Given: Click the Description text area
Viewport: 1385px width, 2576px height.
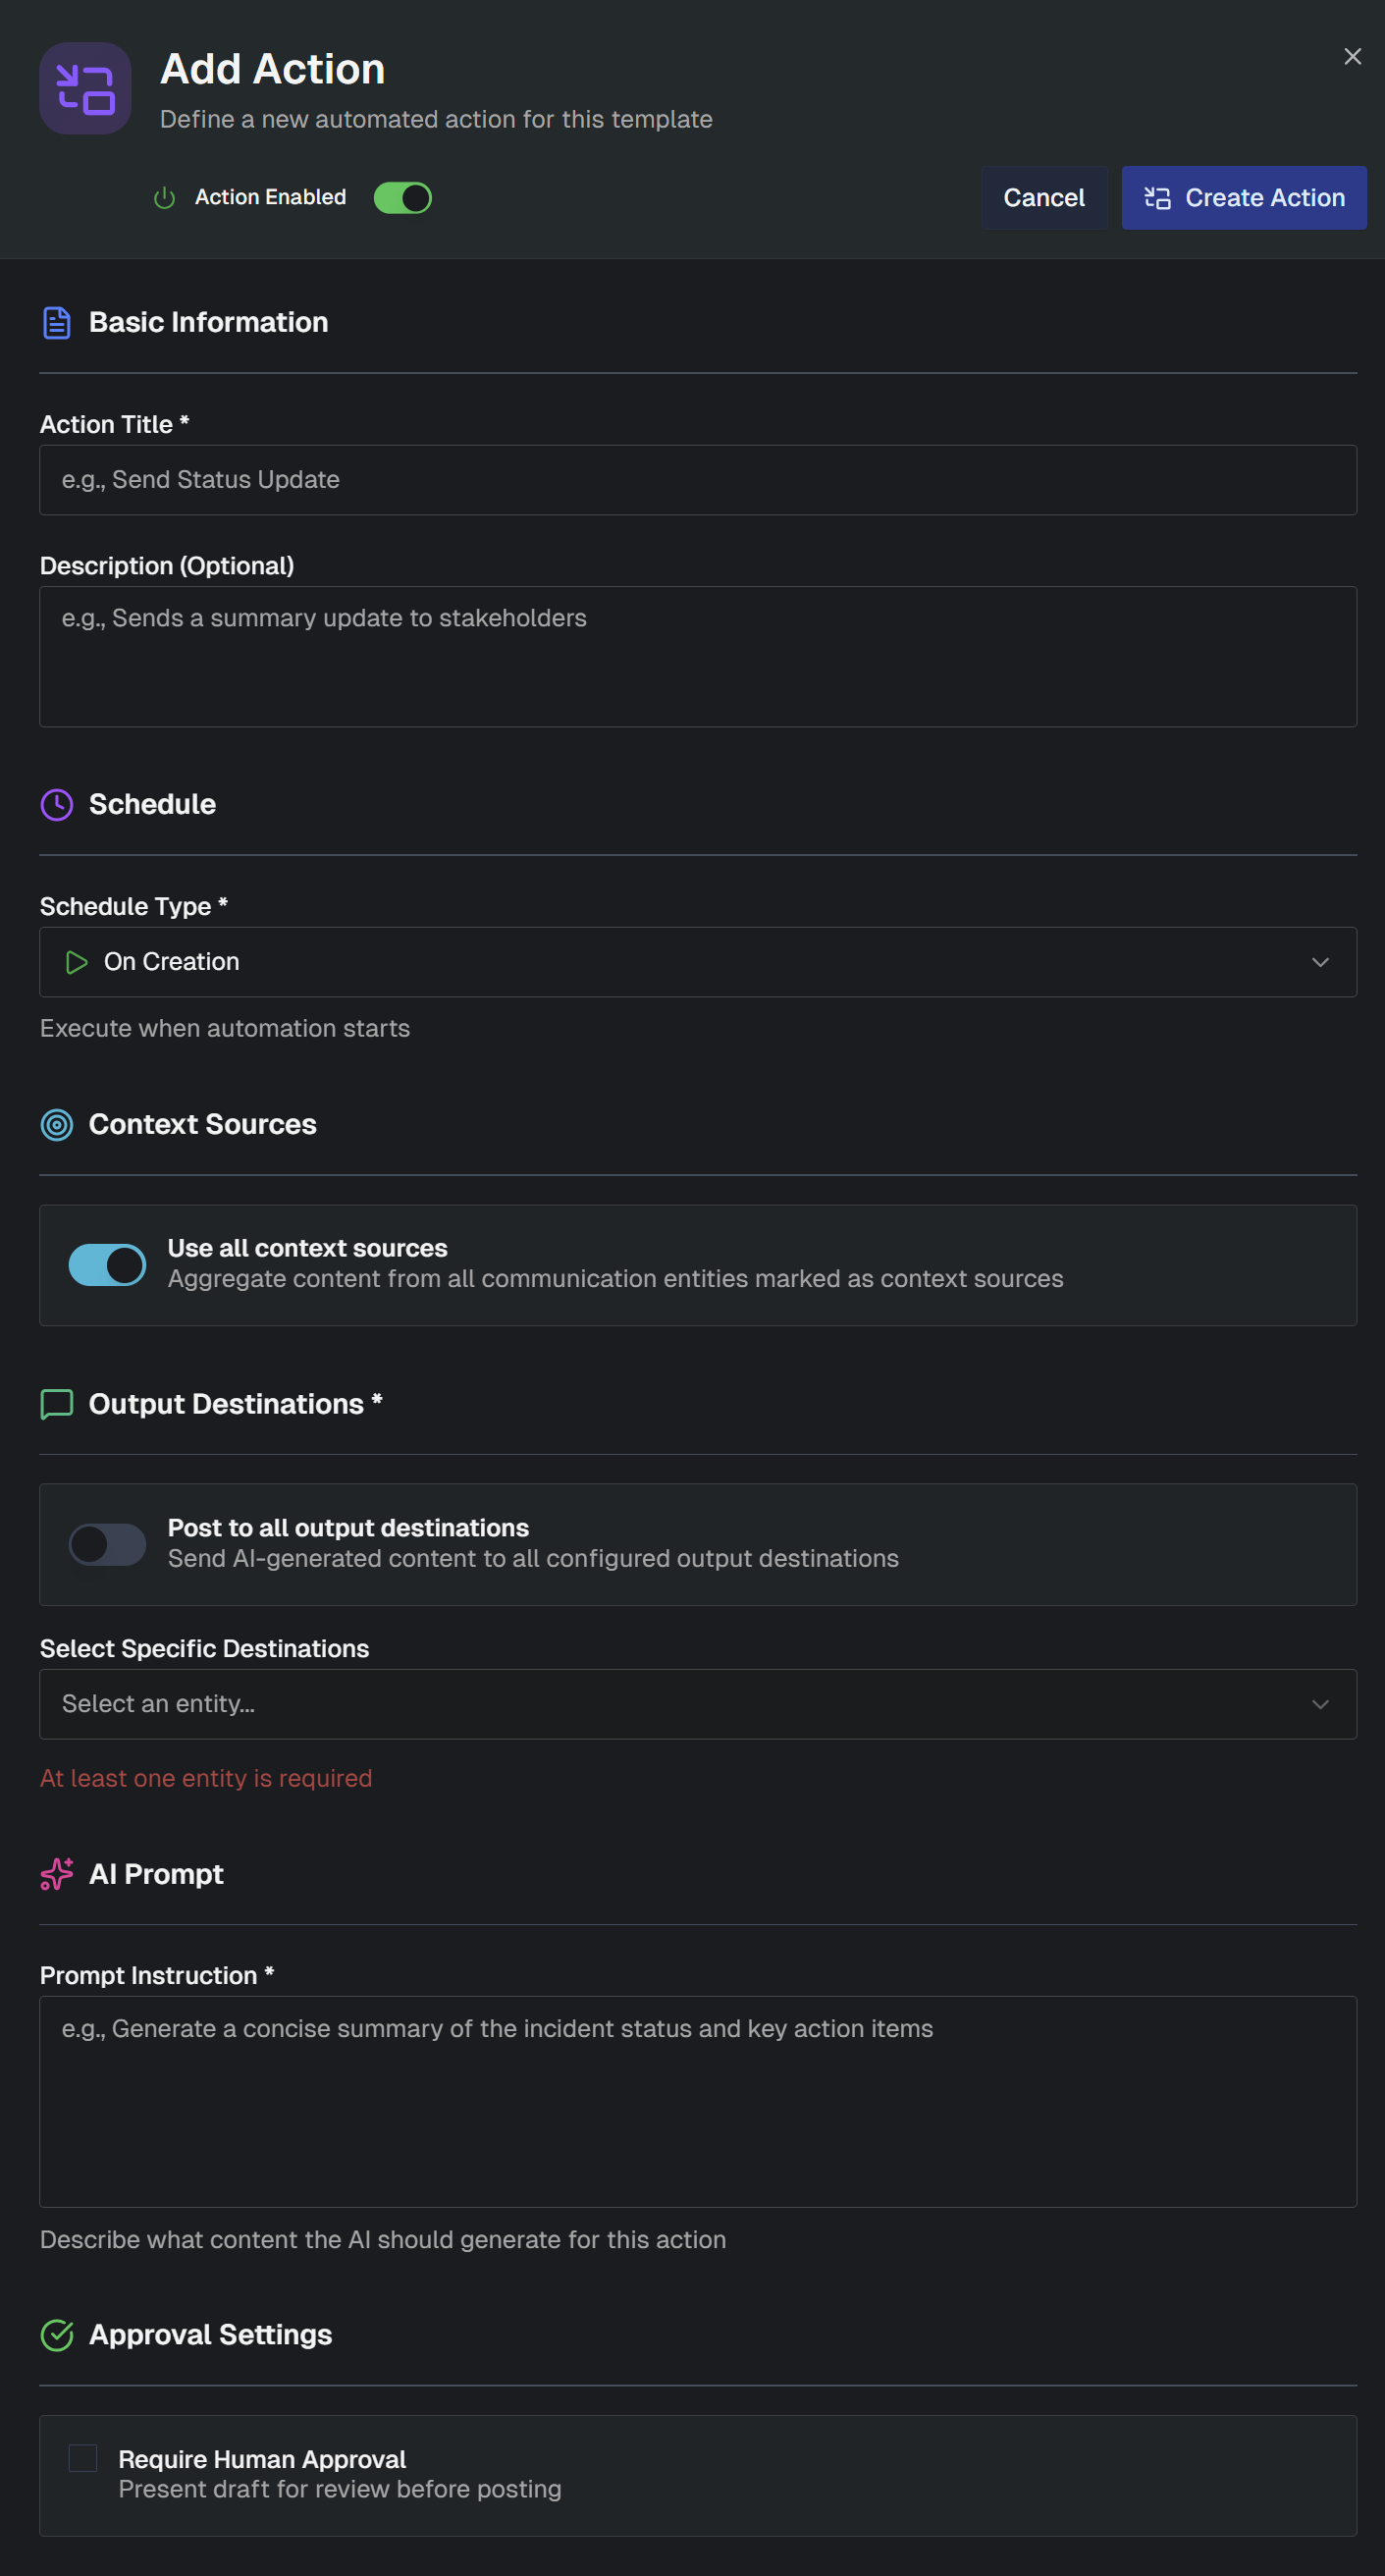Looking at the screenshot, I should click(697, 655).
